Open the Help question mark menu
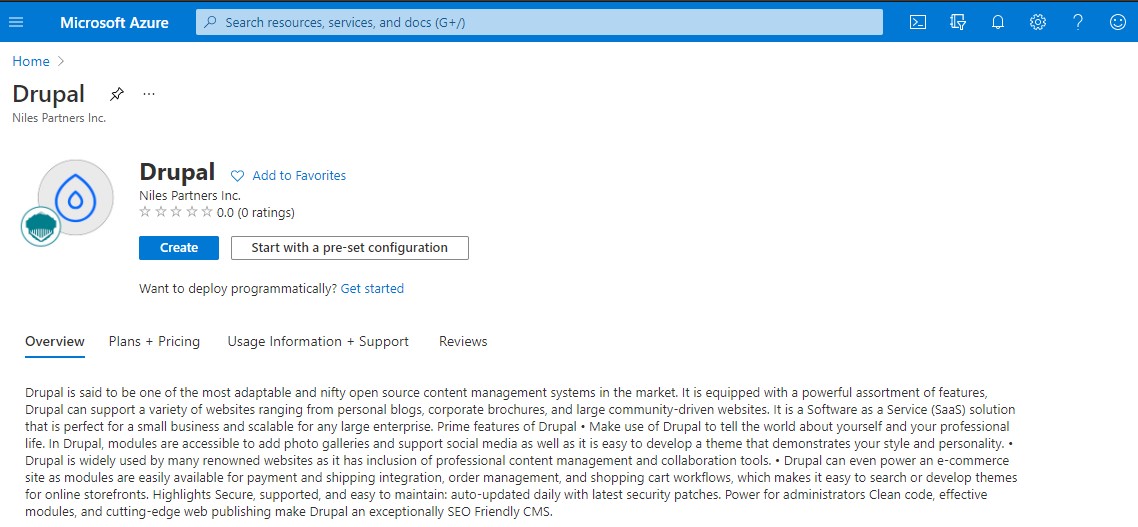 1078,22
